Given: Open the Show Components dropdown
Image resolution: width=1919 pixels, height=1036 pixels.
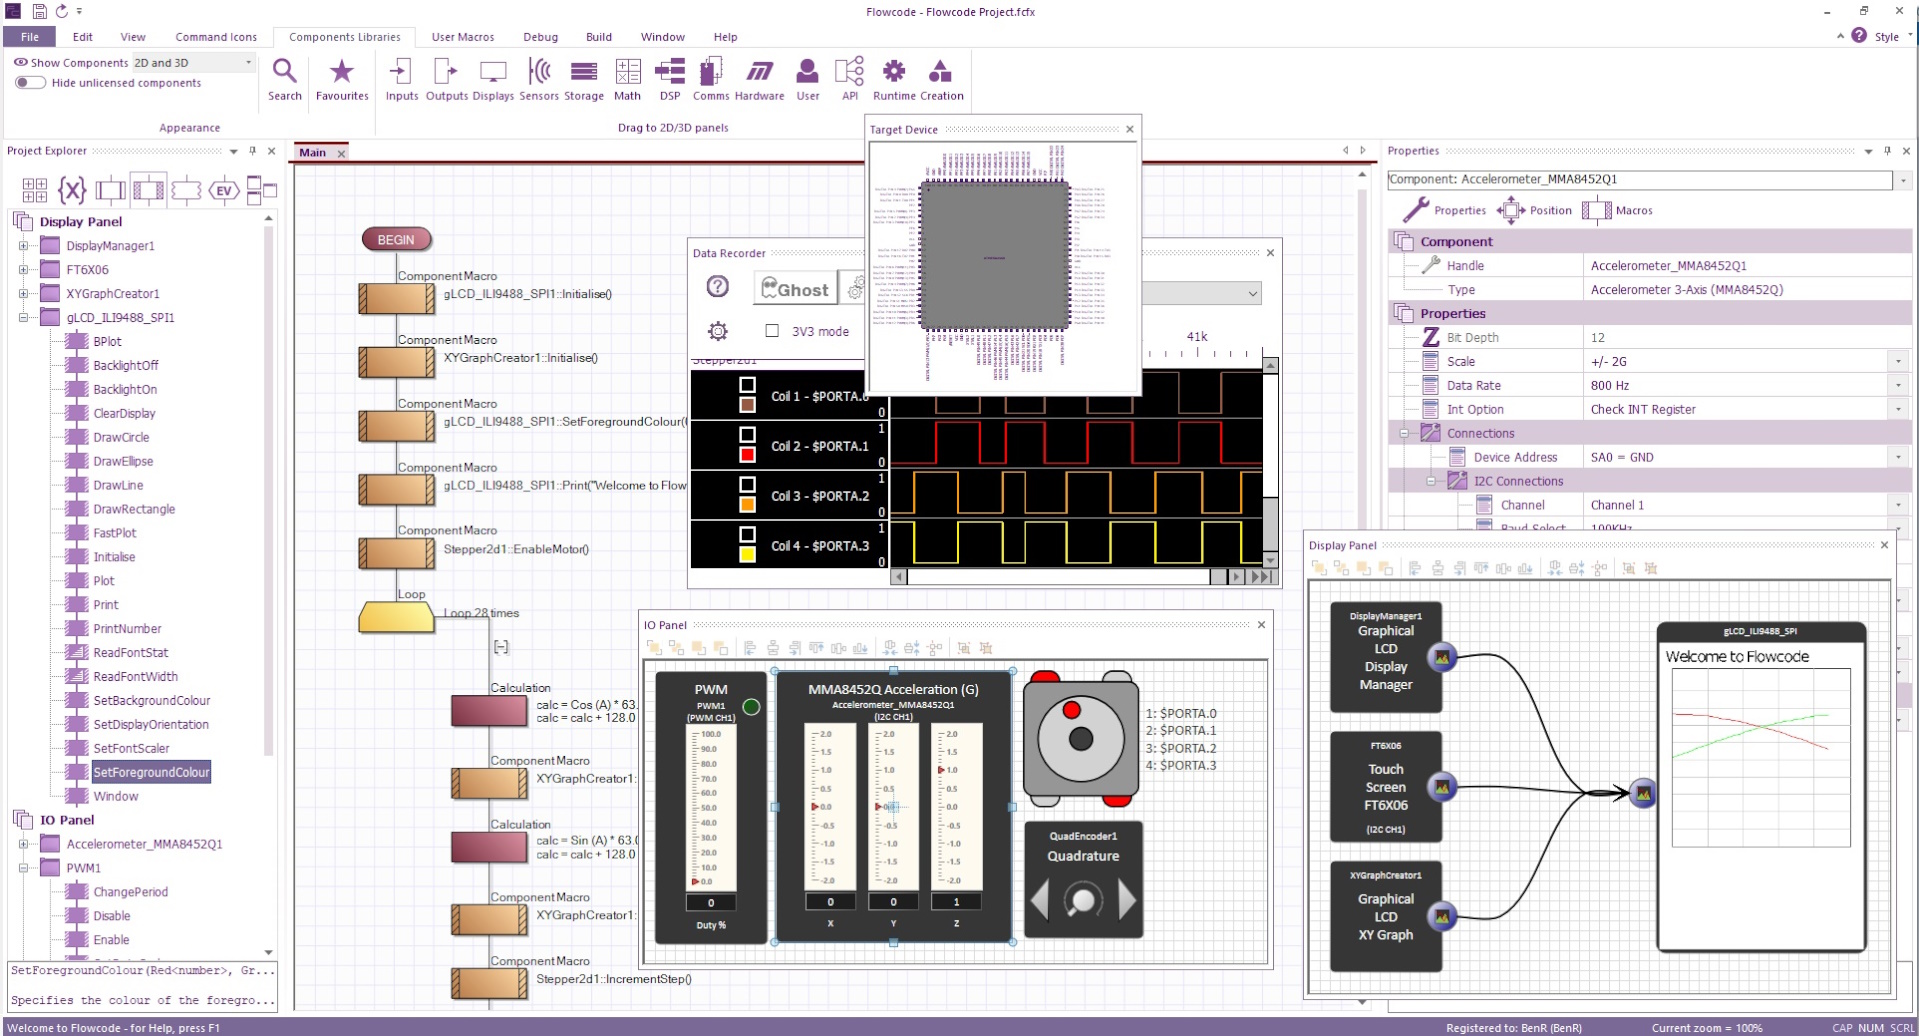Looking at the screenshot, I should [x=247, y=62].
